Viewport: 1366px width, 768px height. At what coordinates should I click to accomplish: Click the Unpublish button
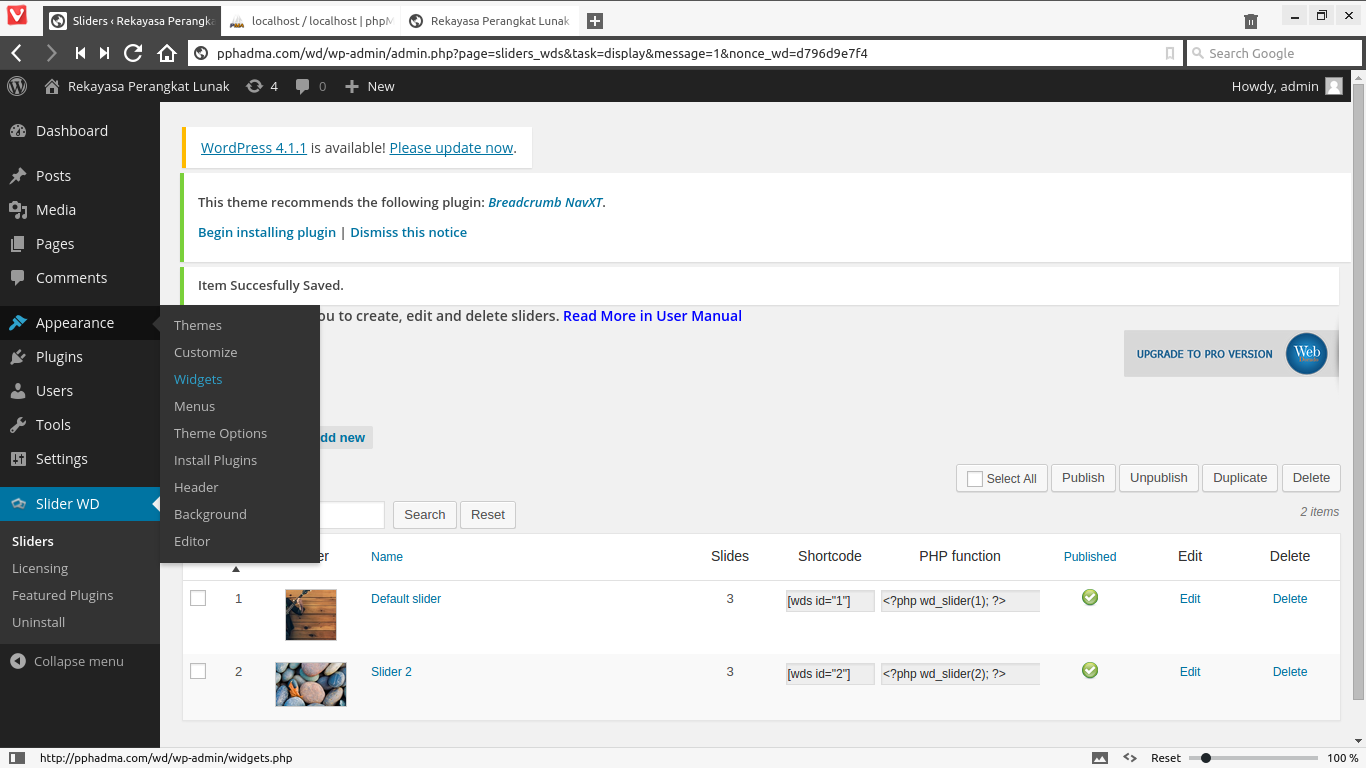pyautogui.click(x=1158, y=478)
